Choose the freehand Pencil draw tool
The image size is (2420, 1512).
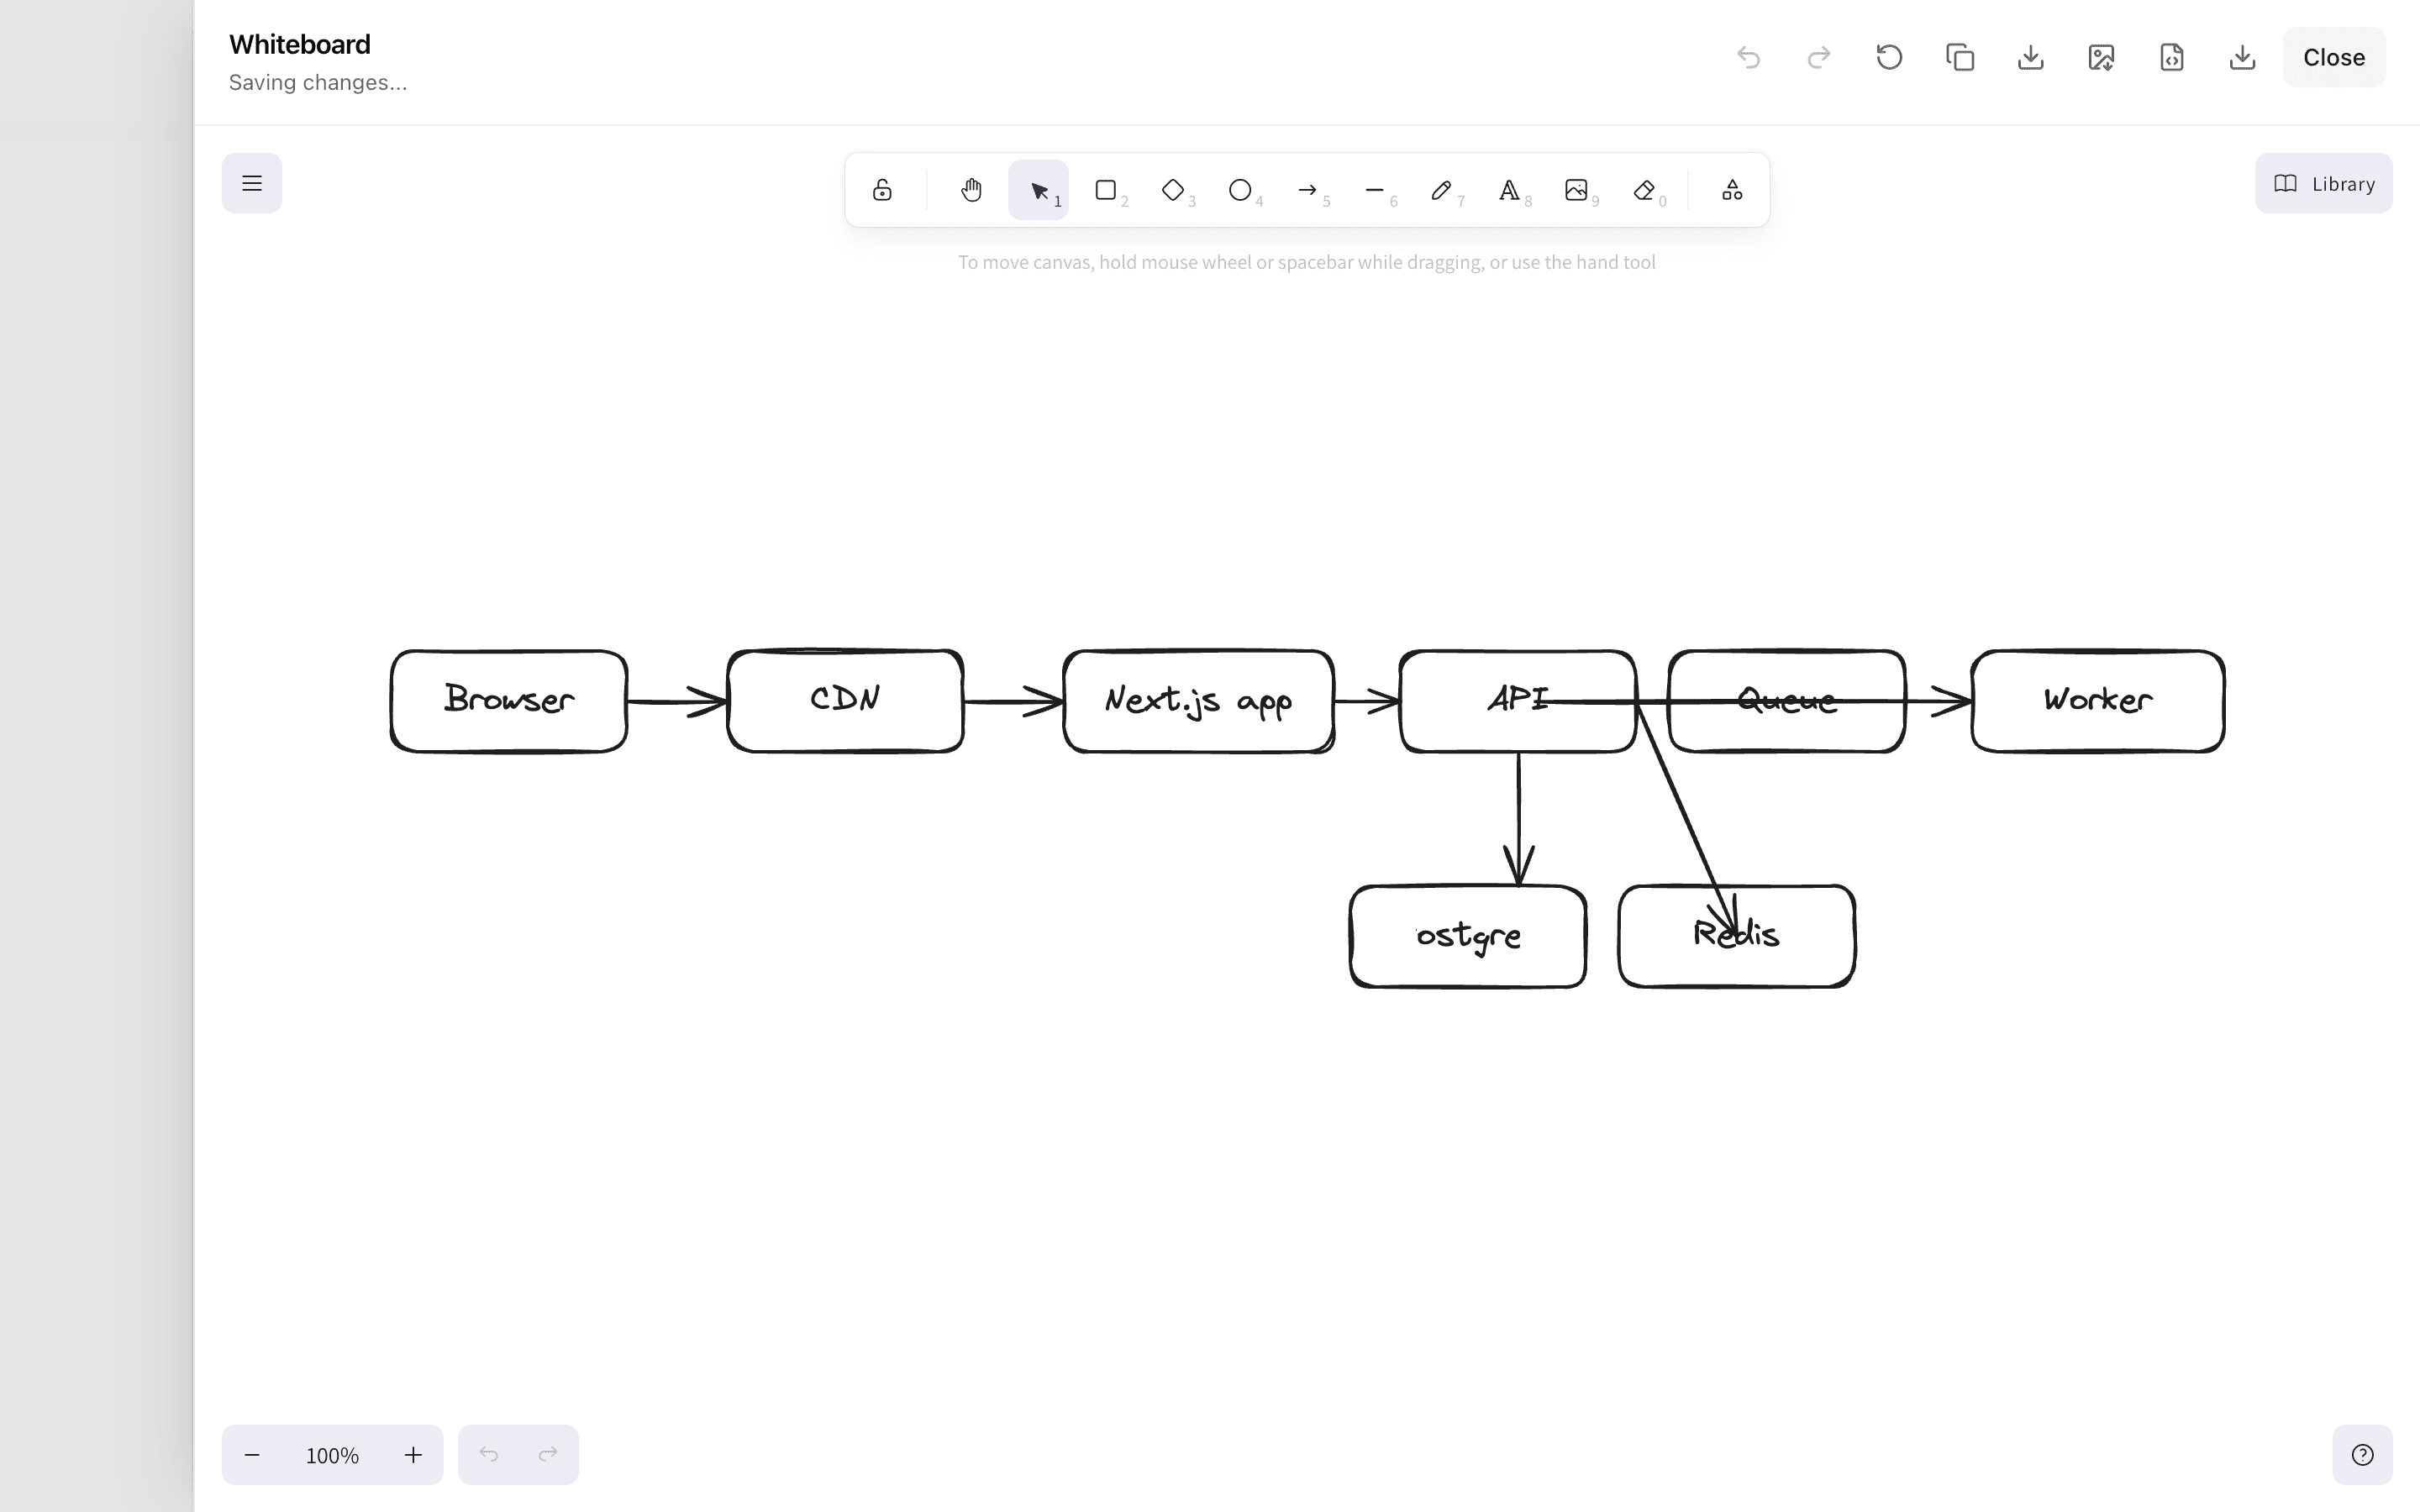pyautogui.click(x=1441, y=190)
